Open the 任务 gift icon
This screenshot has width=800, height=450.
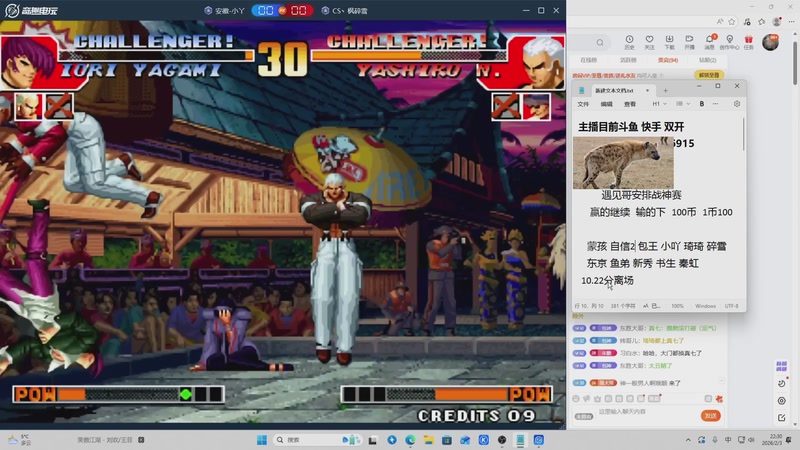click(748, 42)
